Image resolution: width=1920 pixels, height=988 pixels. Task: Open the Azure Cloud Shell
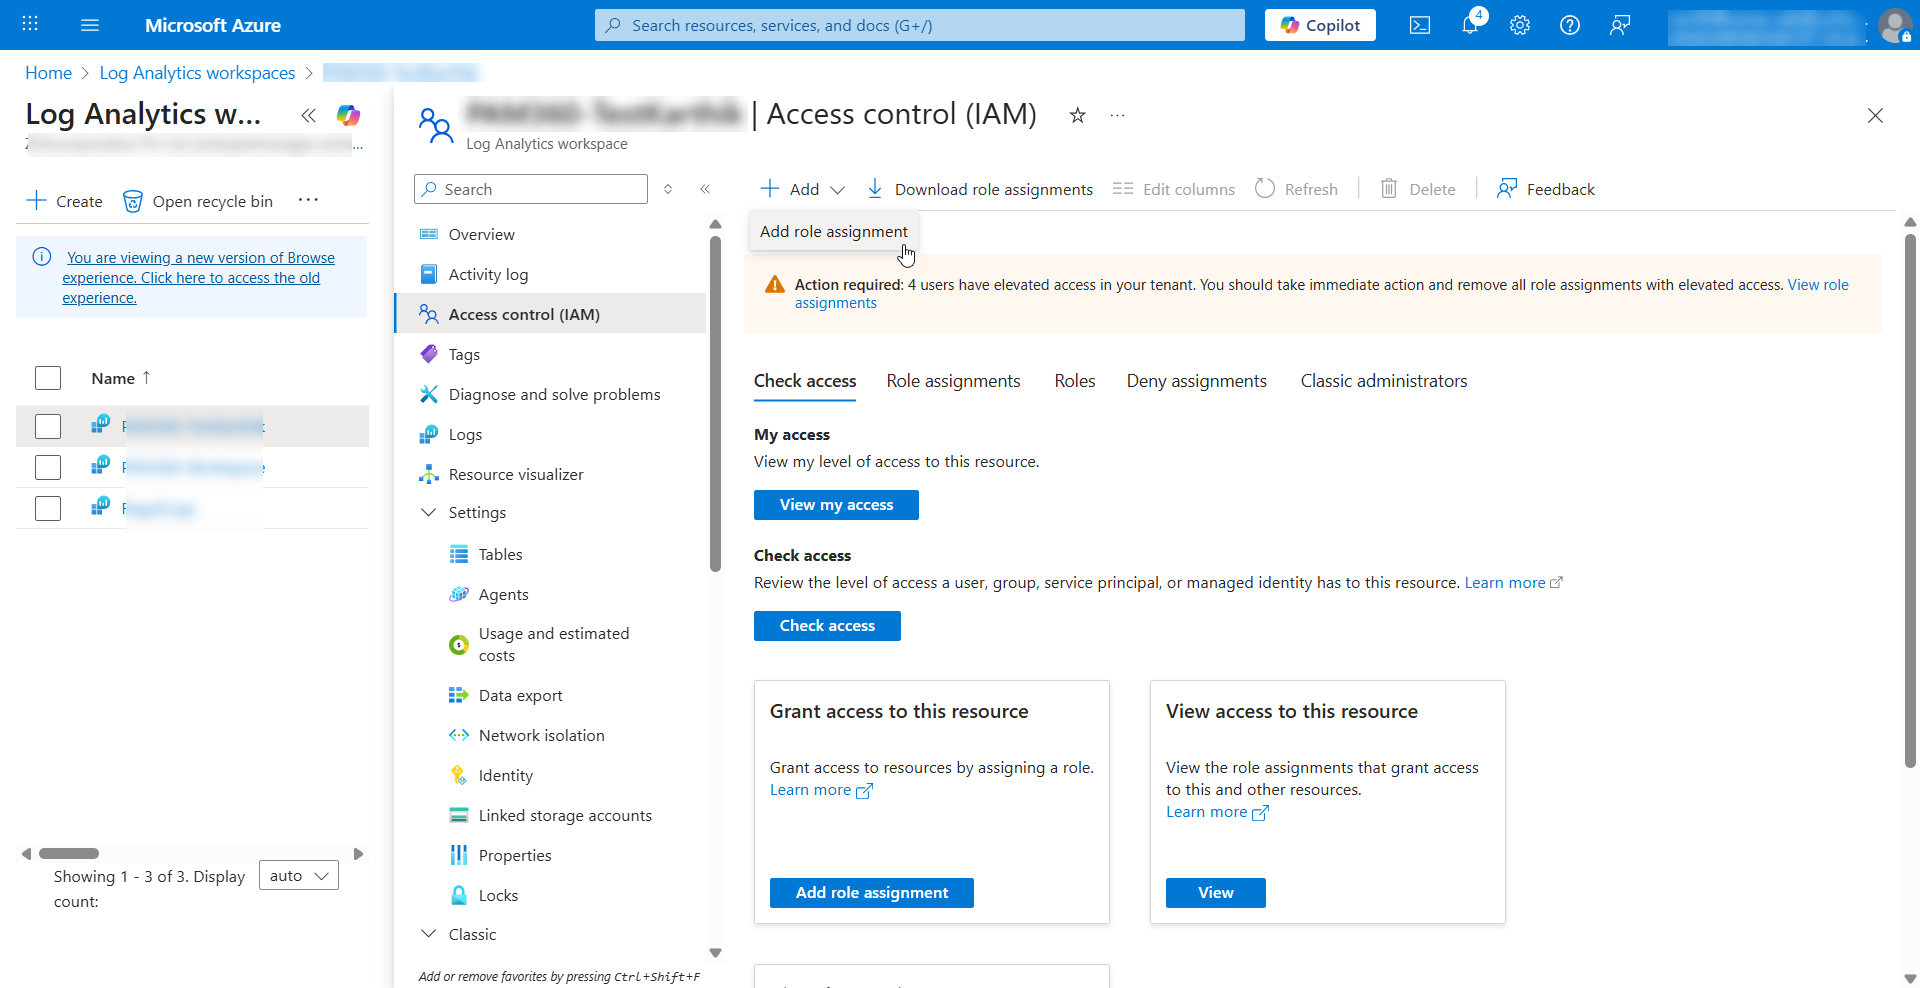pos(1420,25)
